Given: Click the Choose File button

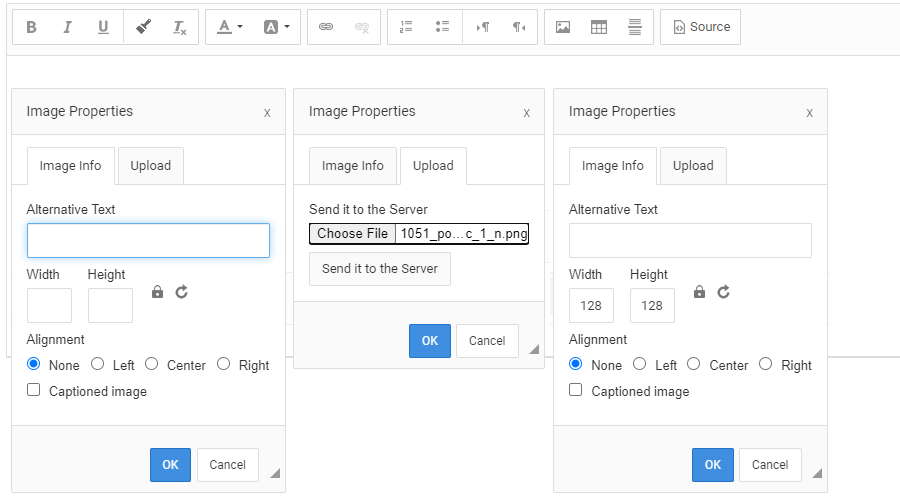Looking at the screenshot, I should (x=352, y=234).
